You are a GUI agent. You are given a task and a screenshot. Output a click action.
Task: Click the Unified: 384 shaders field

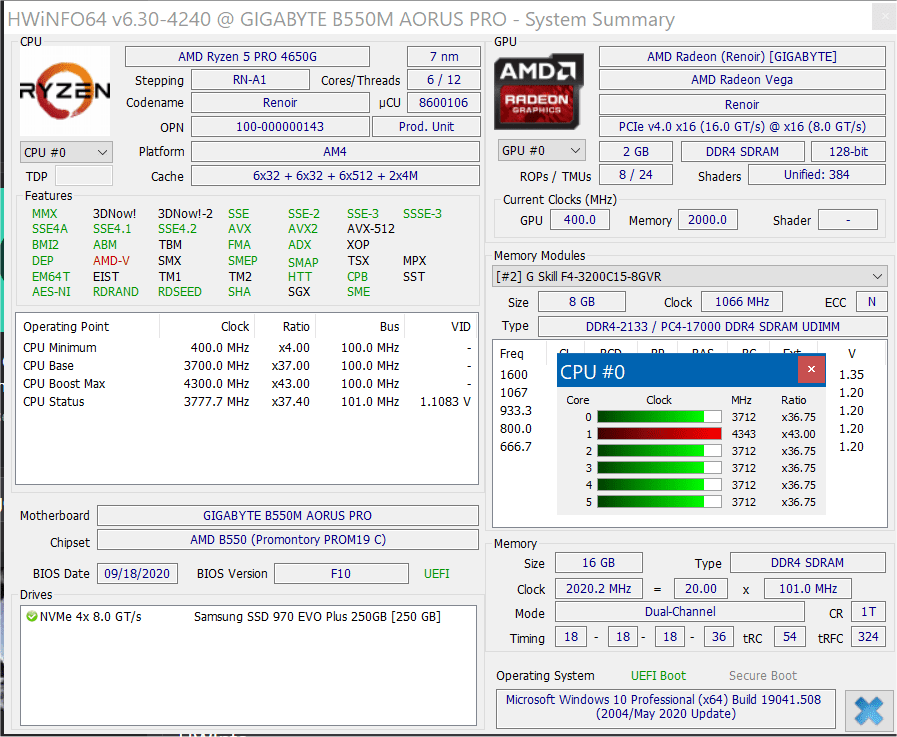point(817,175)
